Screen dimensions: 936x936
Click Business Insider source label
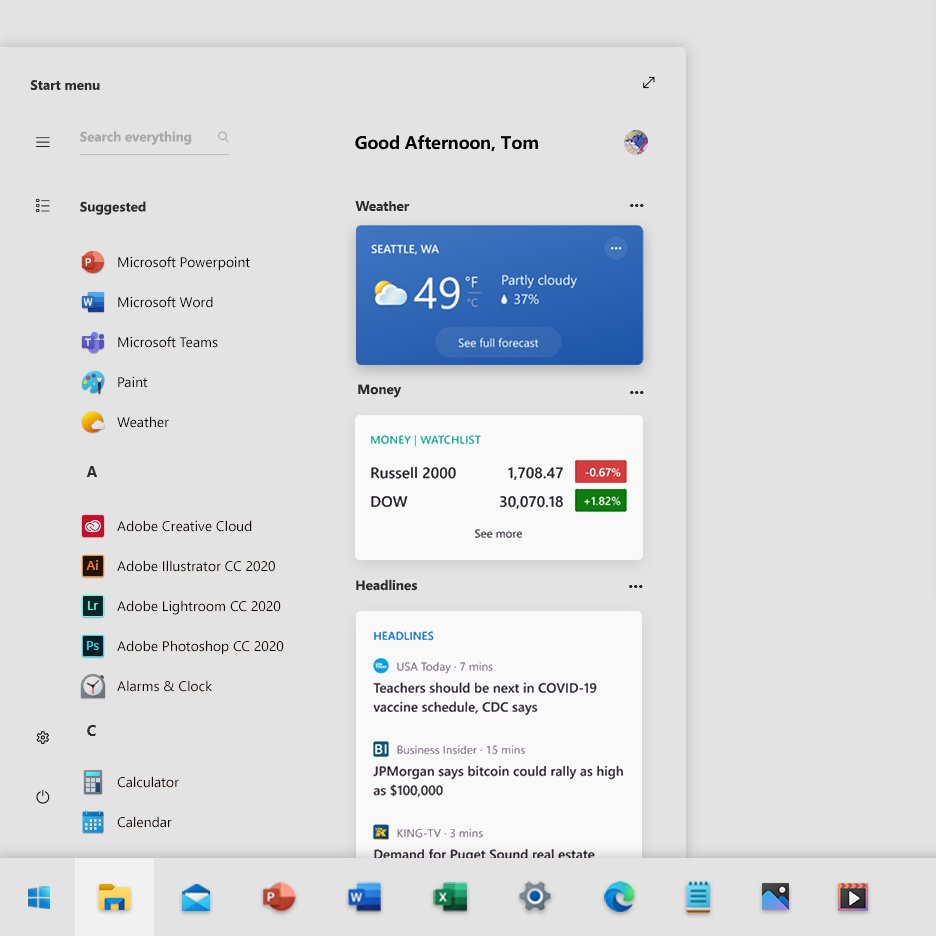436,750
